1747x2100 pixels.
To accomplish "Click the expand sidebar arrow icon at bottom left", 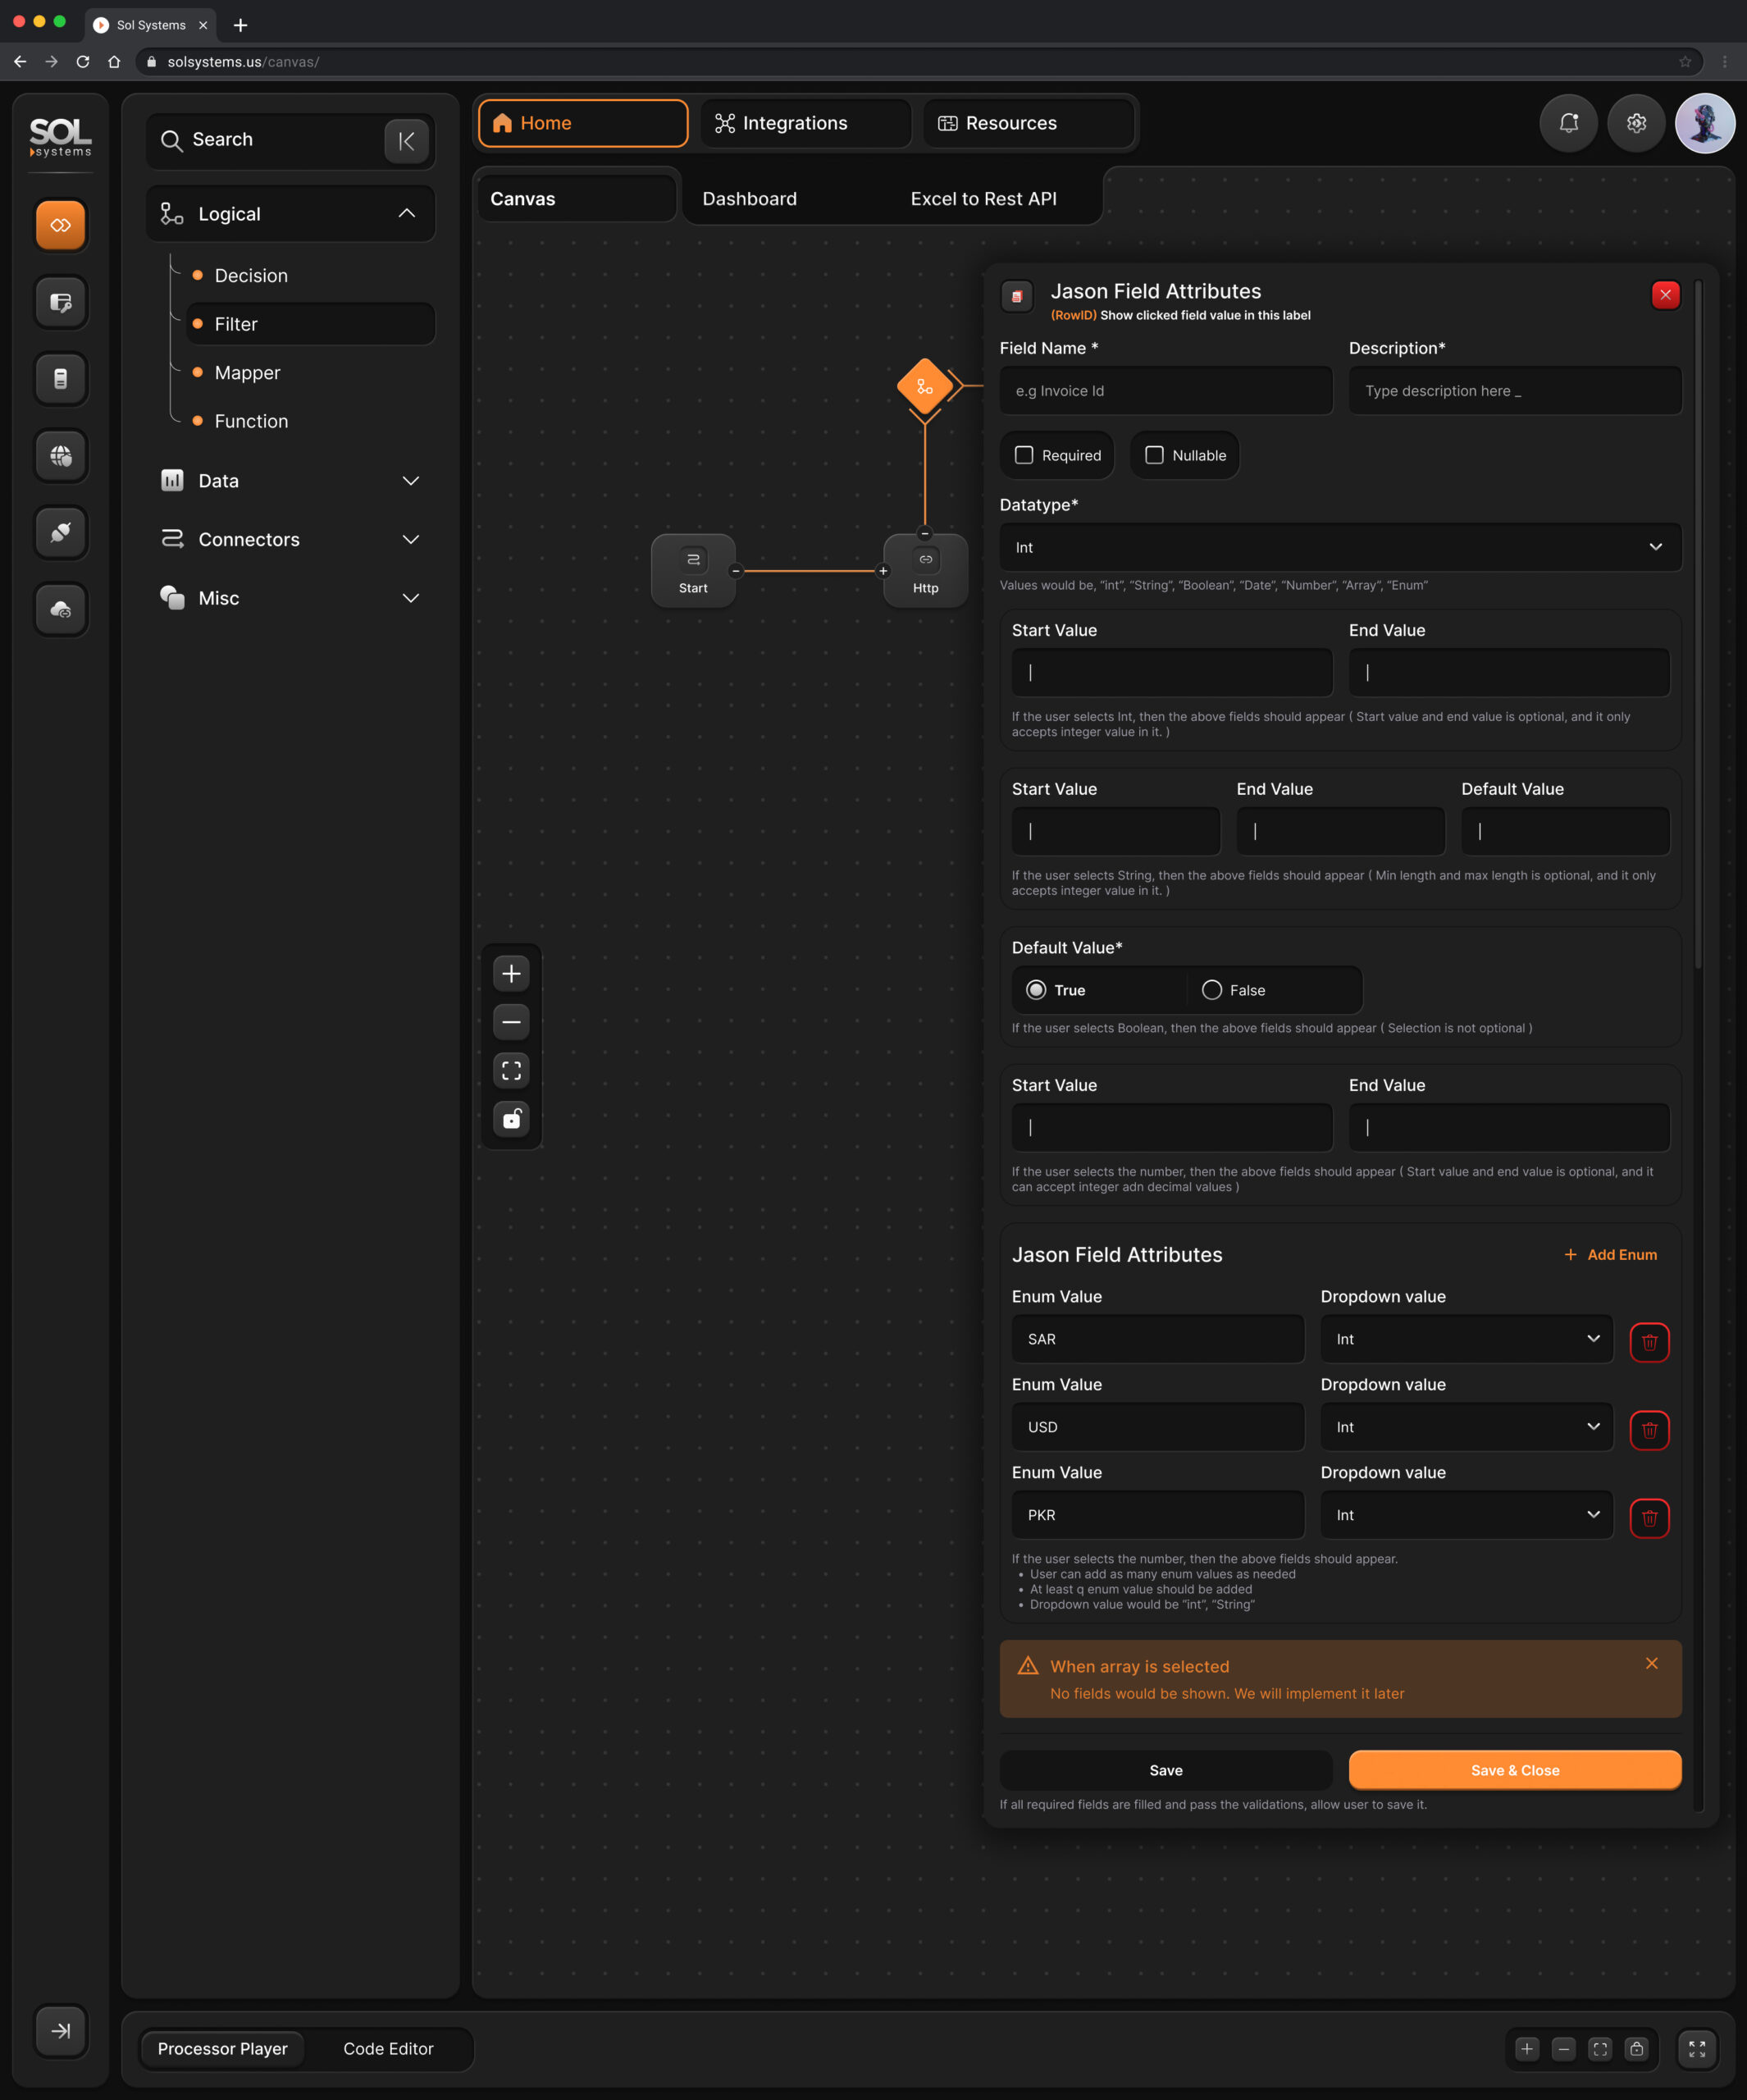I will coord(61,2030).
